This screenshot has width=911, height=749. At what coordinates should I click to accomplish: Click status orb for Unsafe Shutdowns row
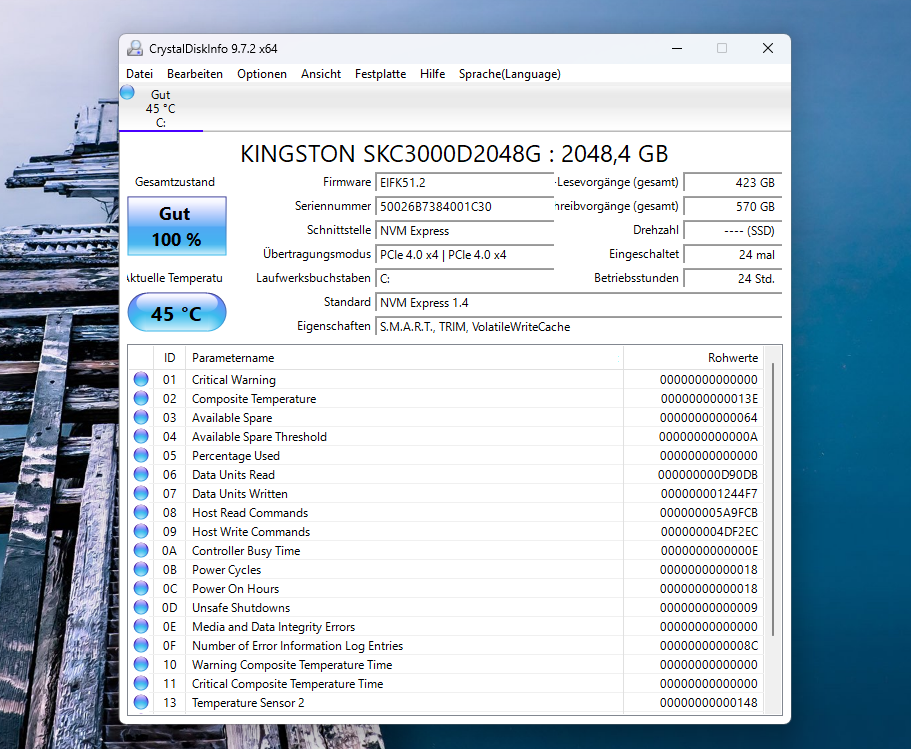(141, 607)
